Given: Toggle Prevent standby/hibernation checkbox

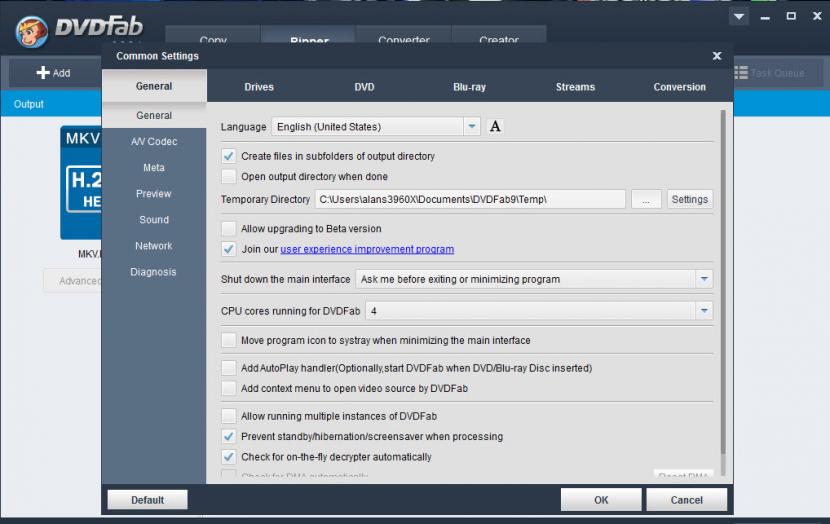Looking at the screenshot, I should 229,436.
